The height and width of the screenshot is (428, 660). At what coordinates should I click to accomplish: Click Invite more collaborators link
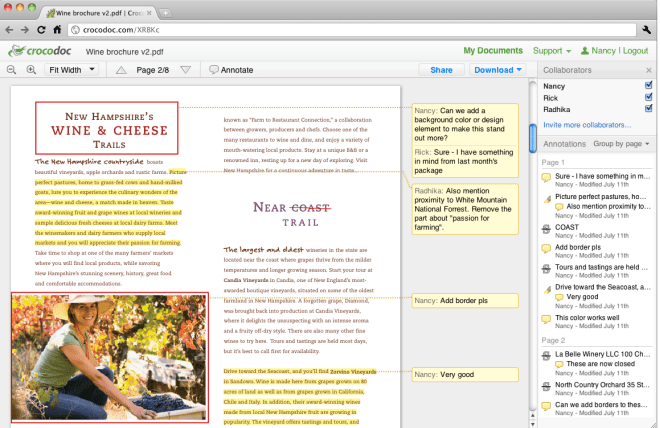(587, 125)
